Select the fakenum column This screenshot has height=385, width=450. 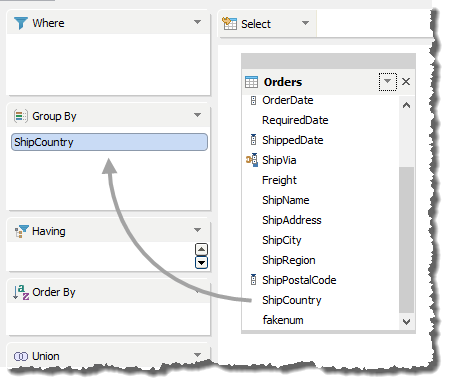pos(283,320)
